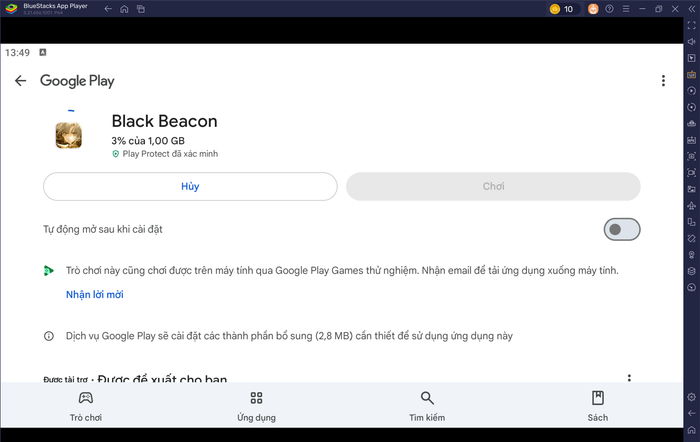Image resolution: width=700 pixels, height=442 pixels.
Task: Cancel download with Hủy button
Action: pyautogui.click(x=190, y=186)
